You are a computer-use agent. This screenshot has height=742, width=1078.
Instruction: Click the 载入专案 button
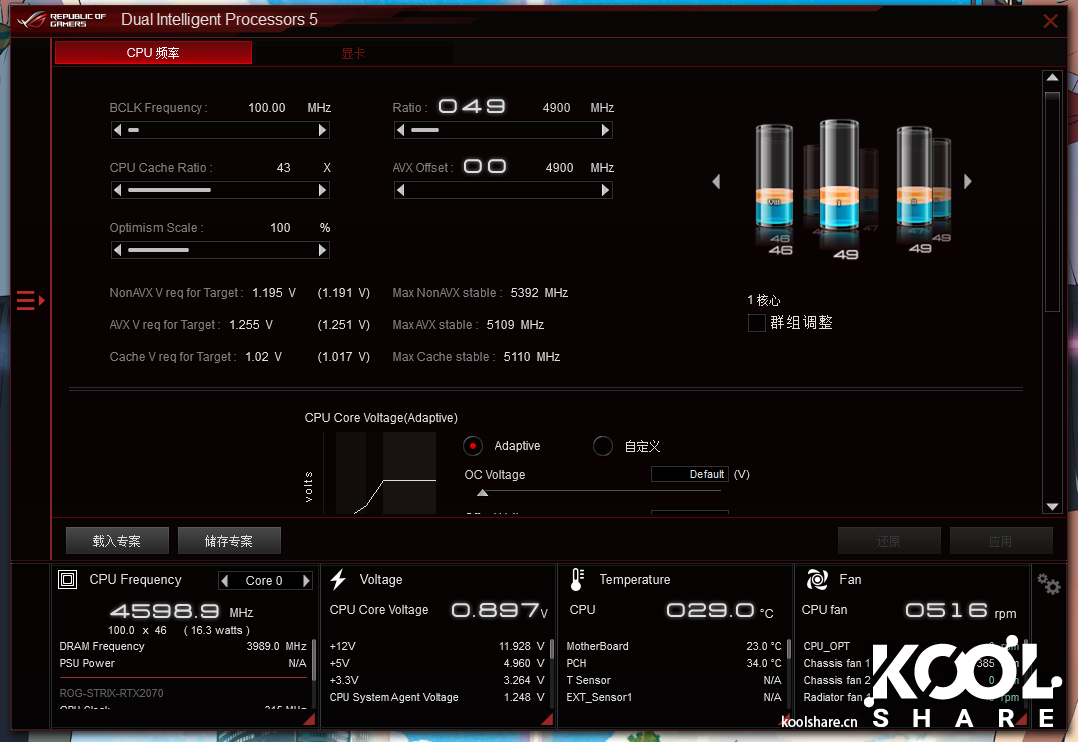pos(117,541)
